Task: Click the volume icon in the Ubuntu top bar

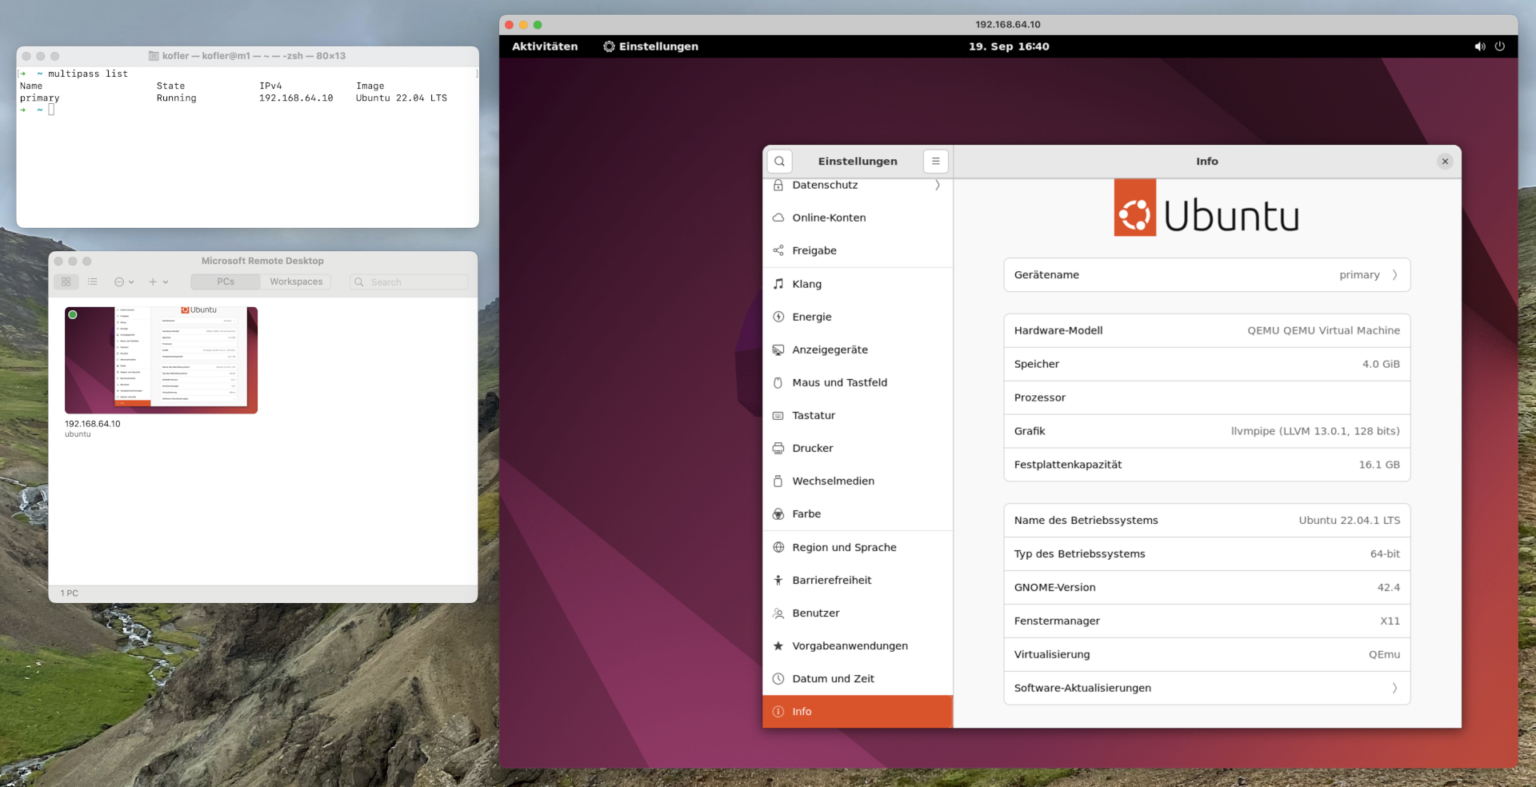Action: click(x=1479, y=46)
